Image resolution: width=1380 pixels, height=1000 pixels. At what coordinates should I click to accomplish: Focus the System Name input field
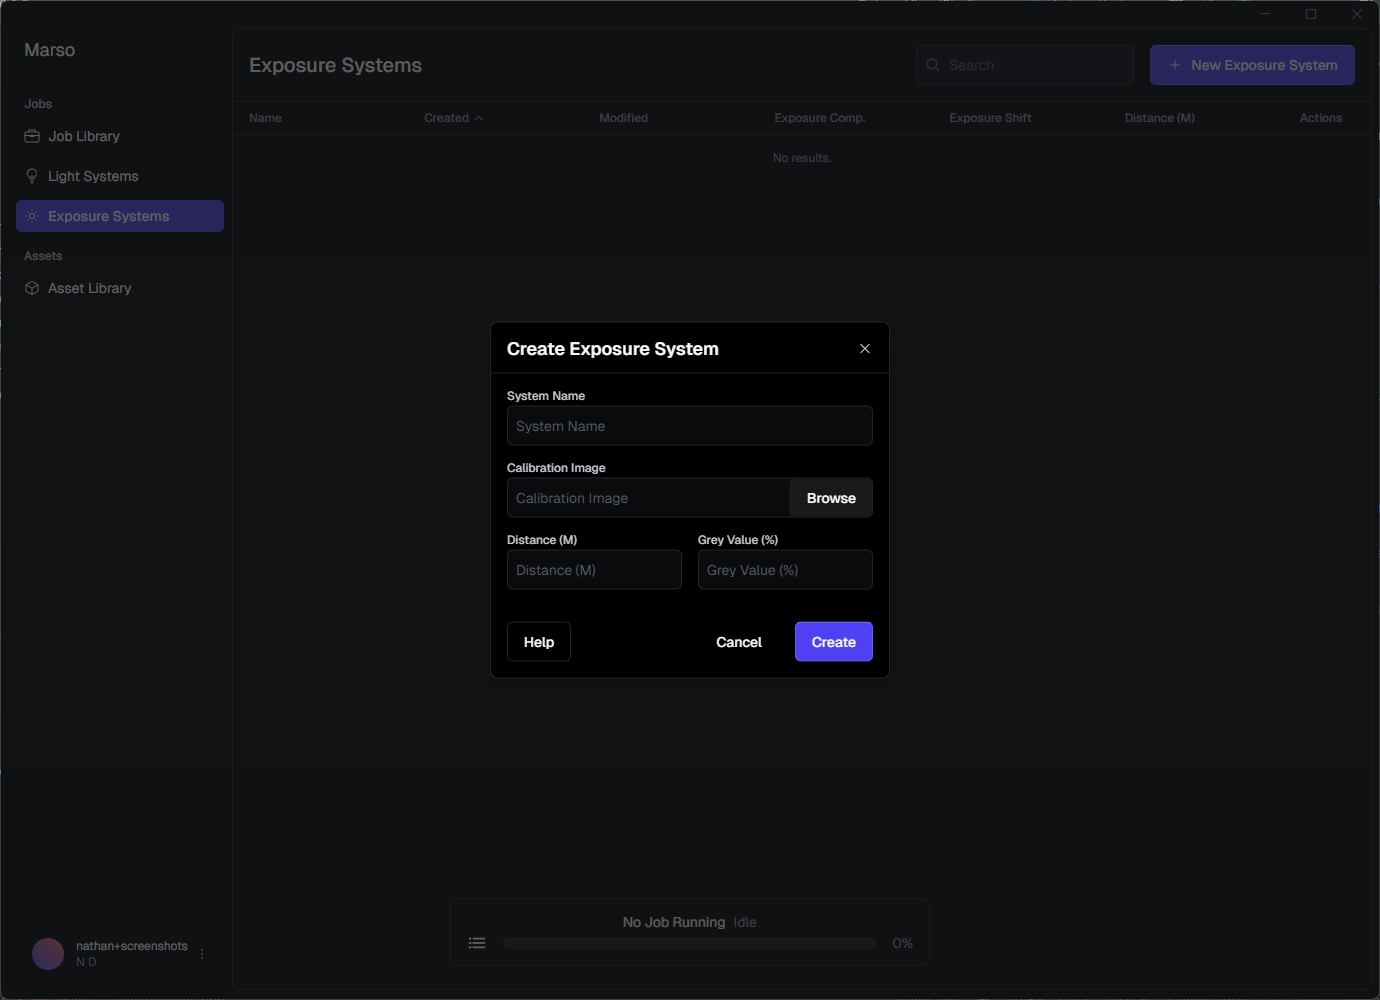[689, 426]
